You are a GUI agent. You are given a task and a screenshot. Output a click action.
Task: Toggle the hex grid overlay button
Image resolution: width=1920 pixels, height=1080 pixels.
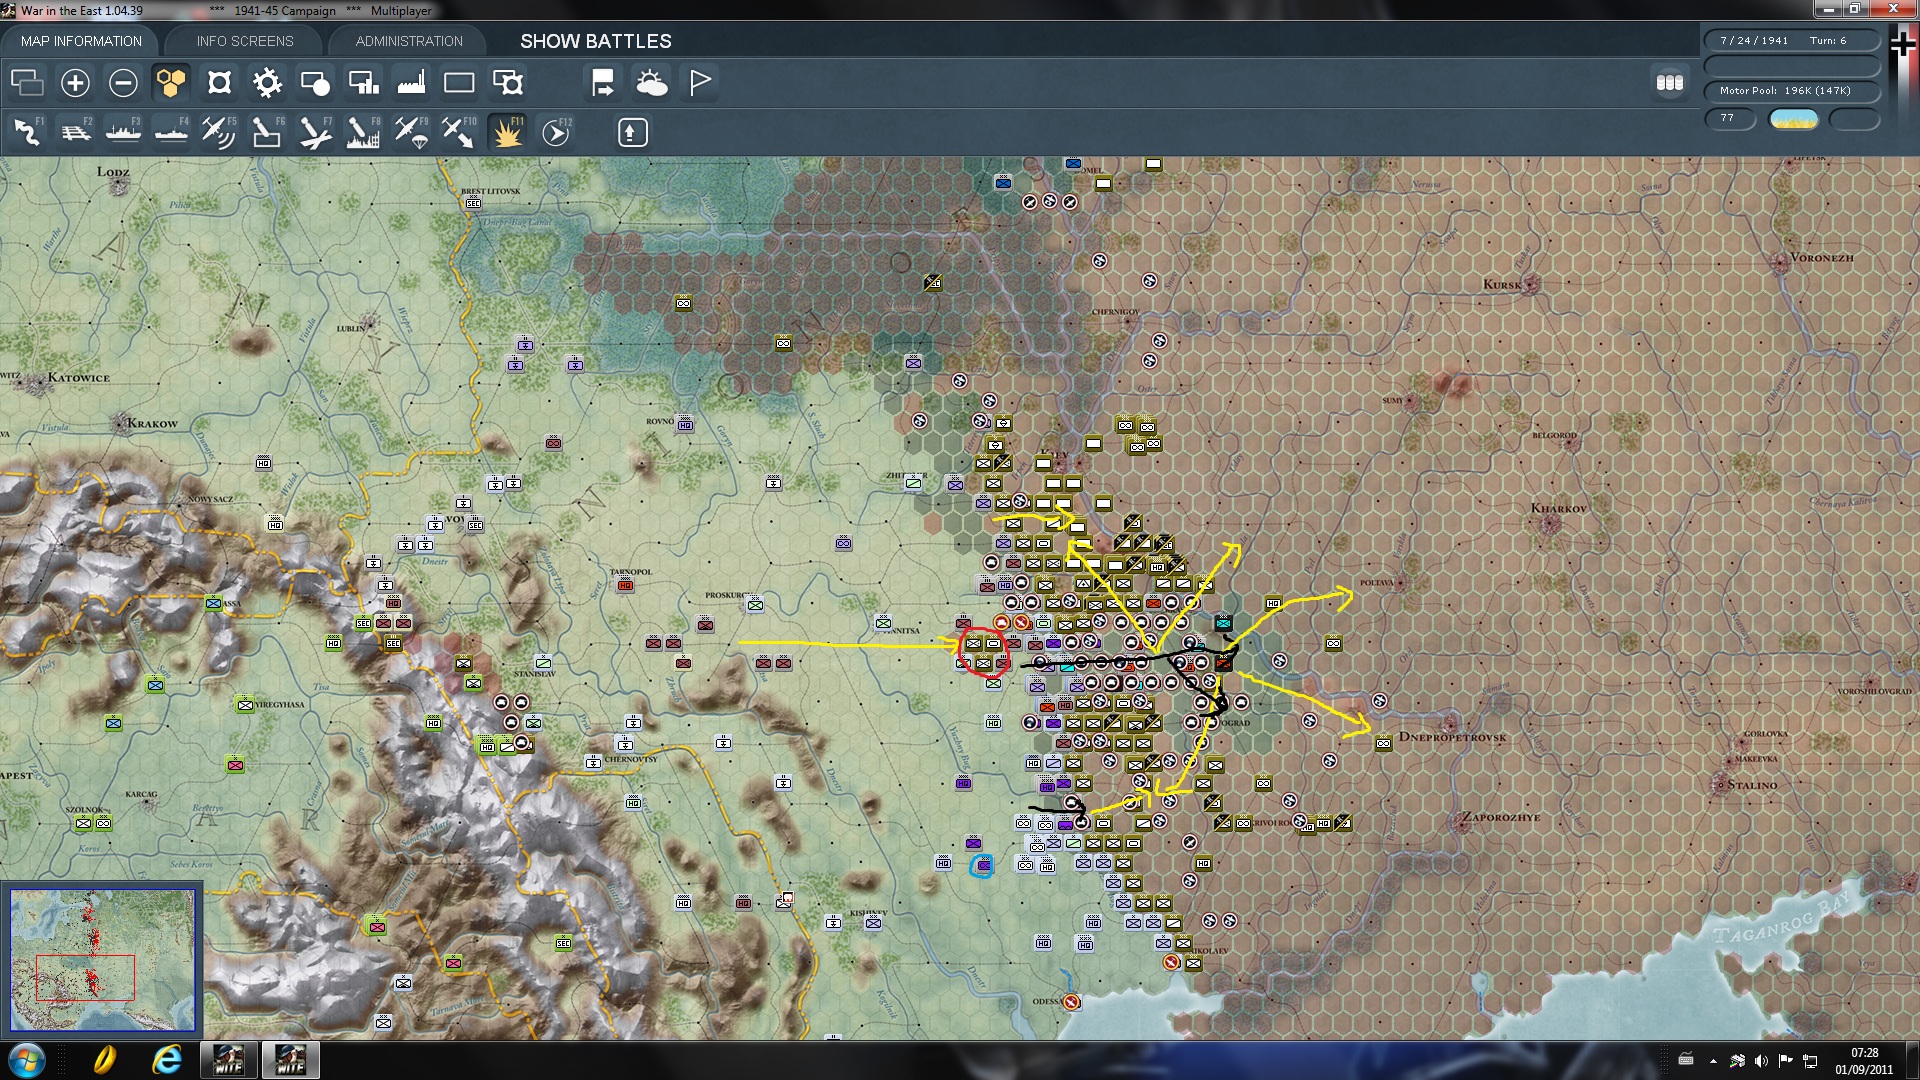pyautogui.click(x=171, y=83)
